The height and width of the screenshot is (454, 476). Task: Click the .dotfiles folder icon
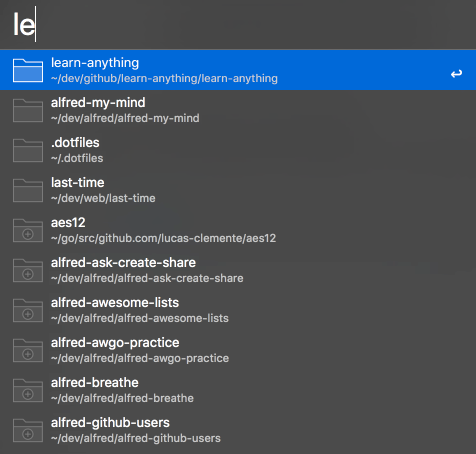(x=28, y=150)
